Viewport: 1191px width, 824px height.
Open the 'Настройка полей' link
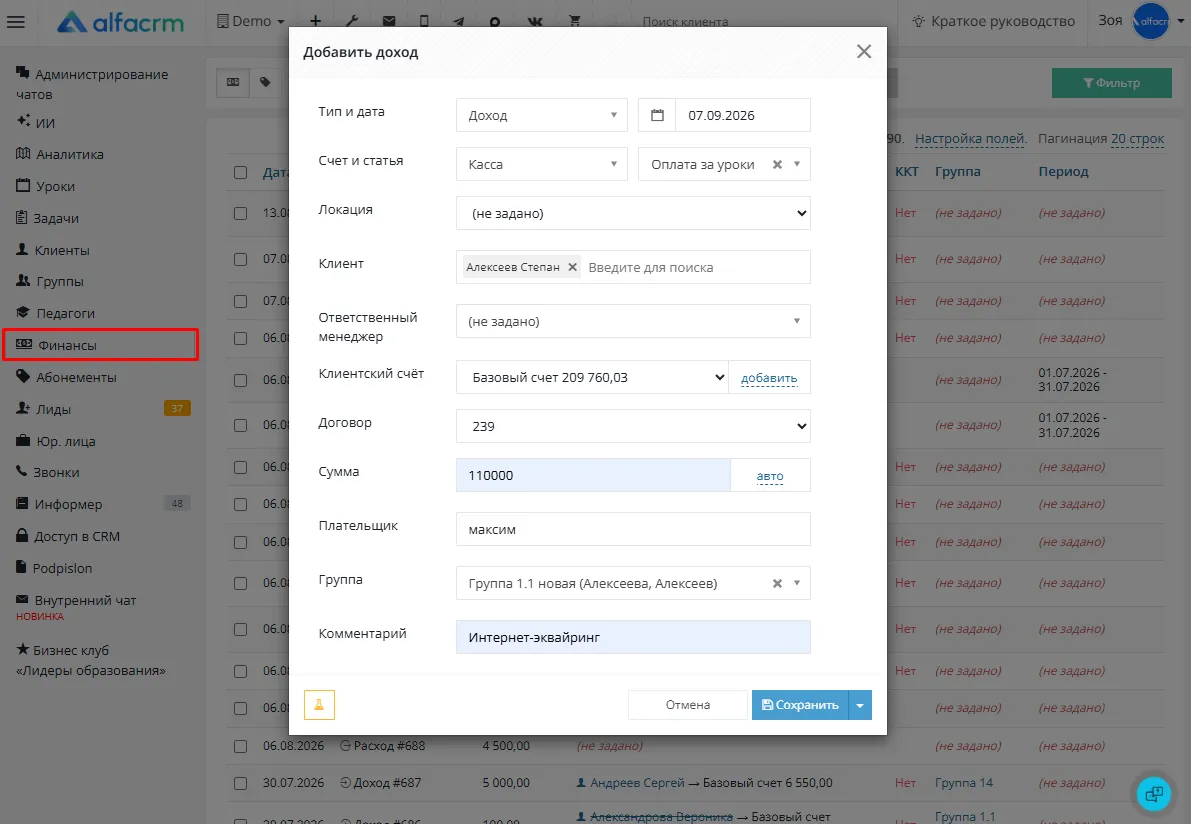[971, 138]
